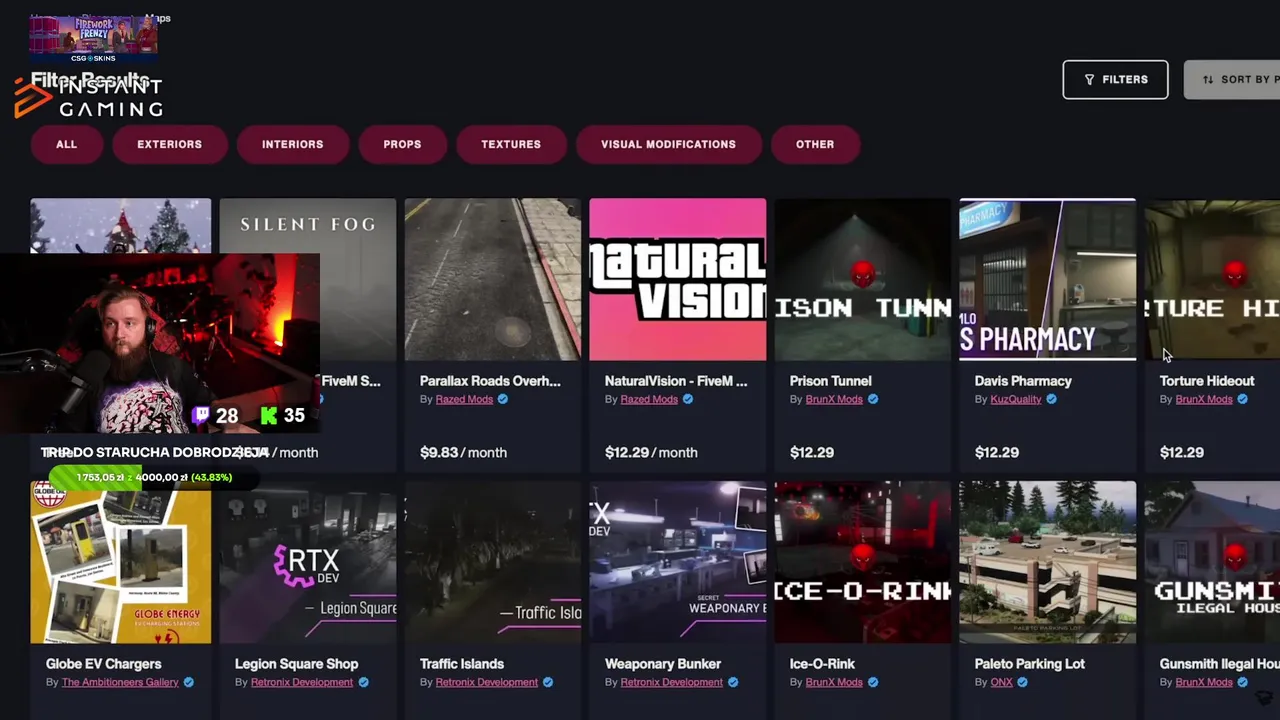Viewport: 1280px width, 720px height.
Task: Click the Traffic Islands title
Action: (462, 664)
